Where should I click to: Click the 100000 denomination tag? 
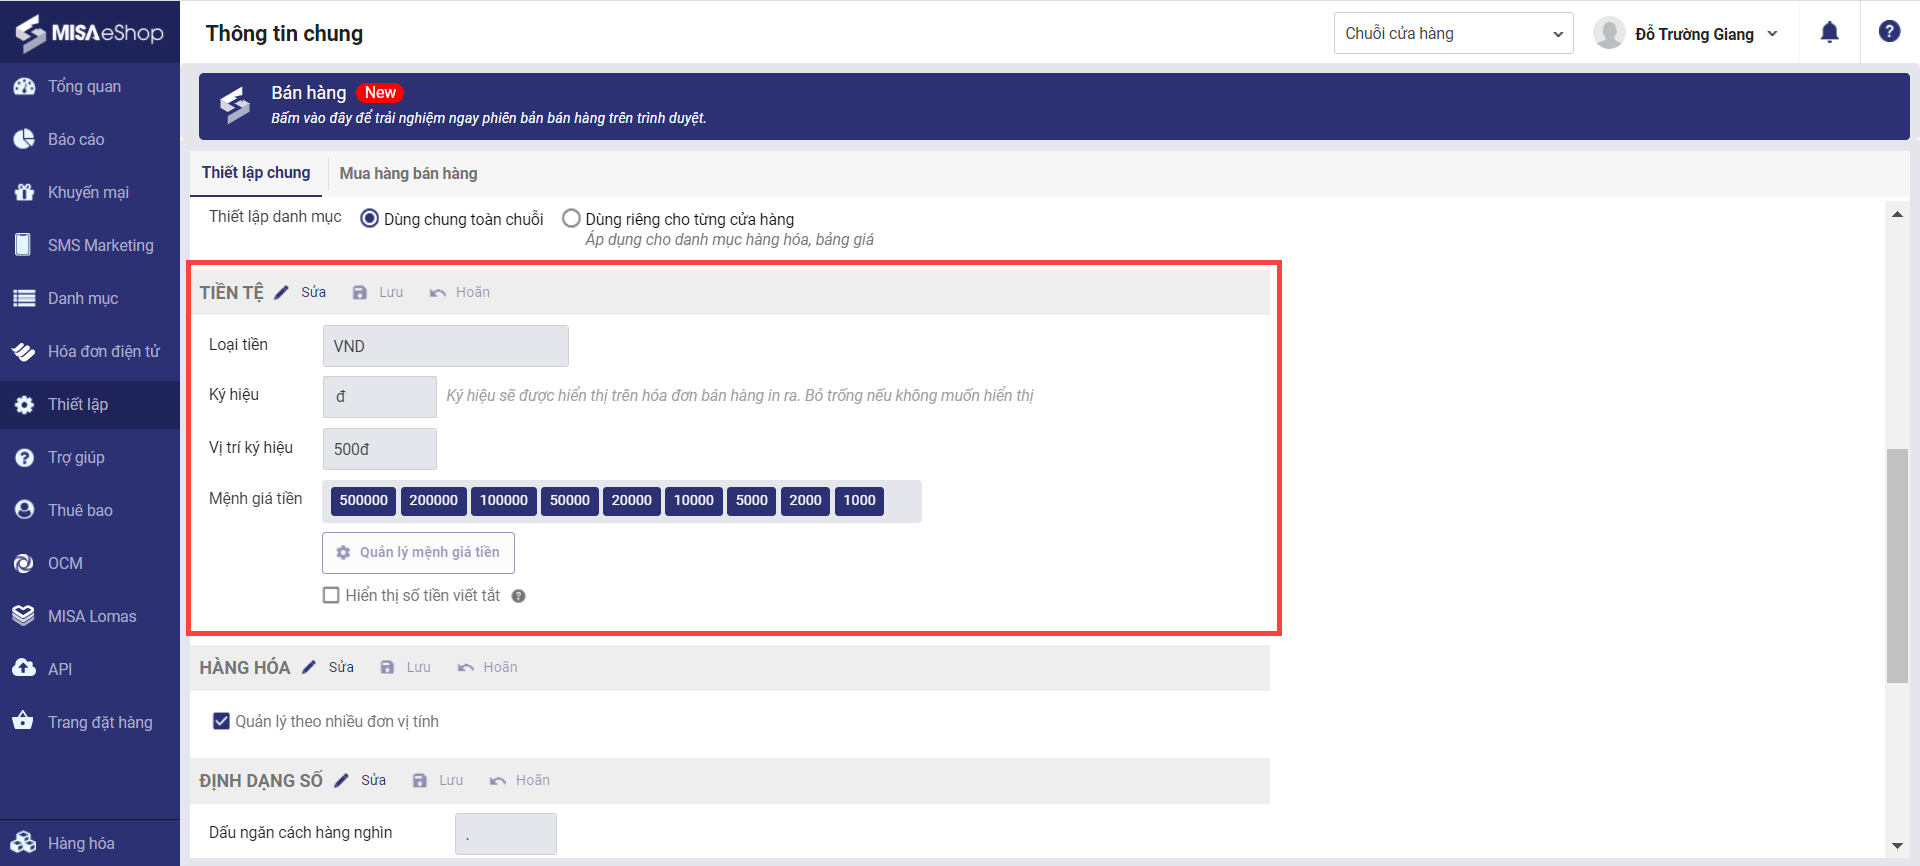(504, 501)
